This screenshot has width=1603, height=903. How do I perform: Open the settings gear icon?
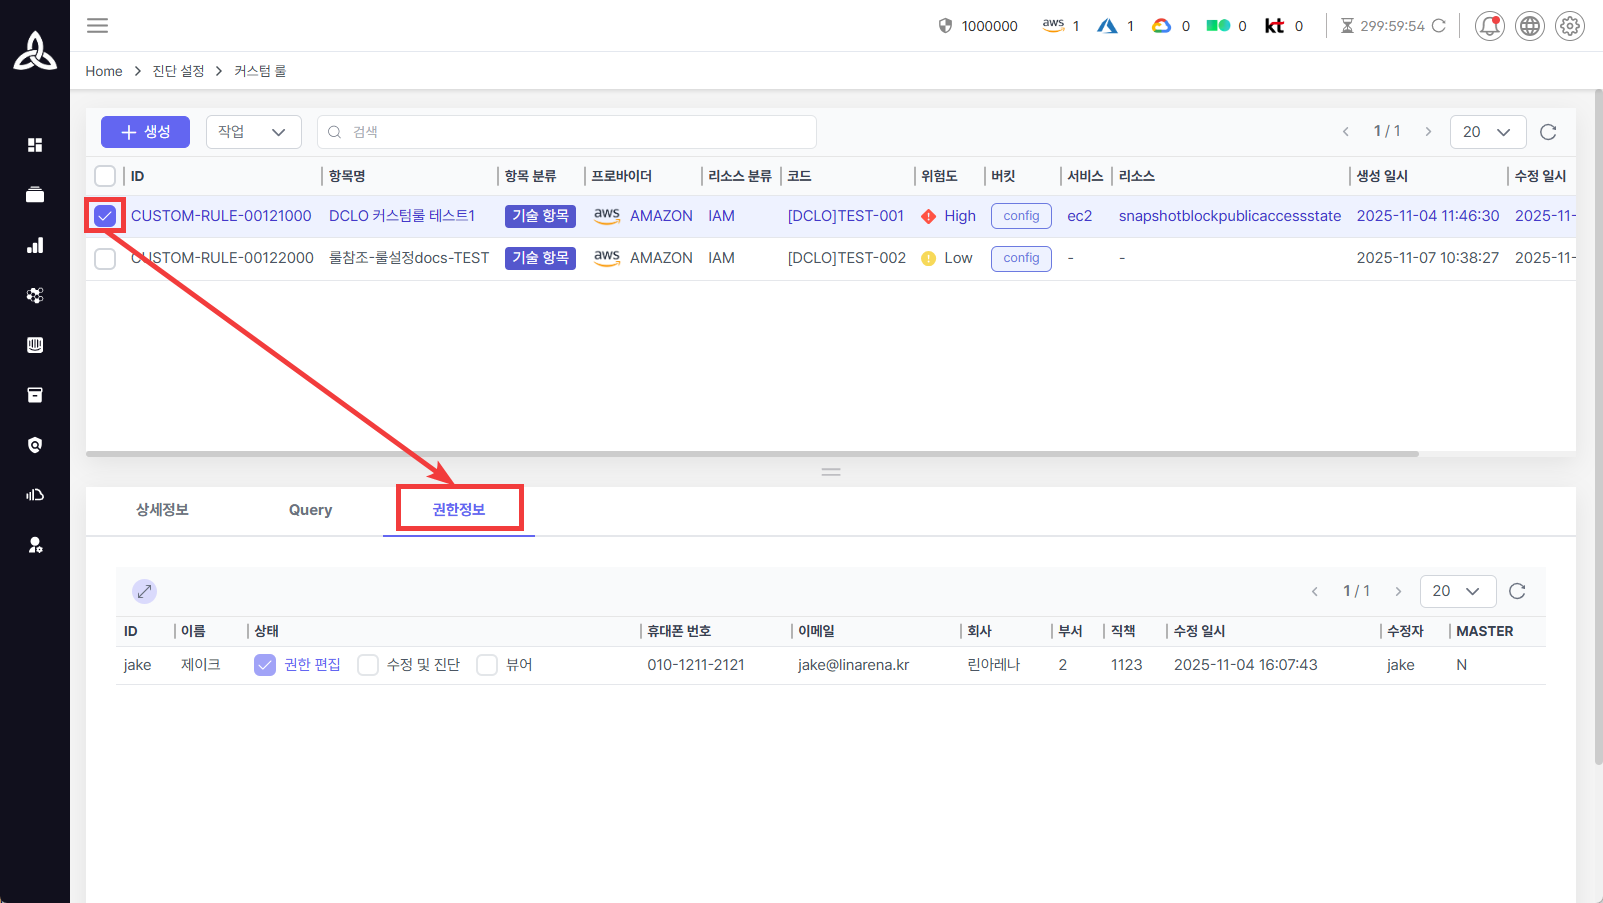(x=1569, y=26)
